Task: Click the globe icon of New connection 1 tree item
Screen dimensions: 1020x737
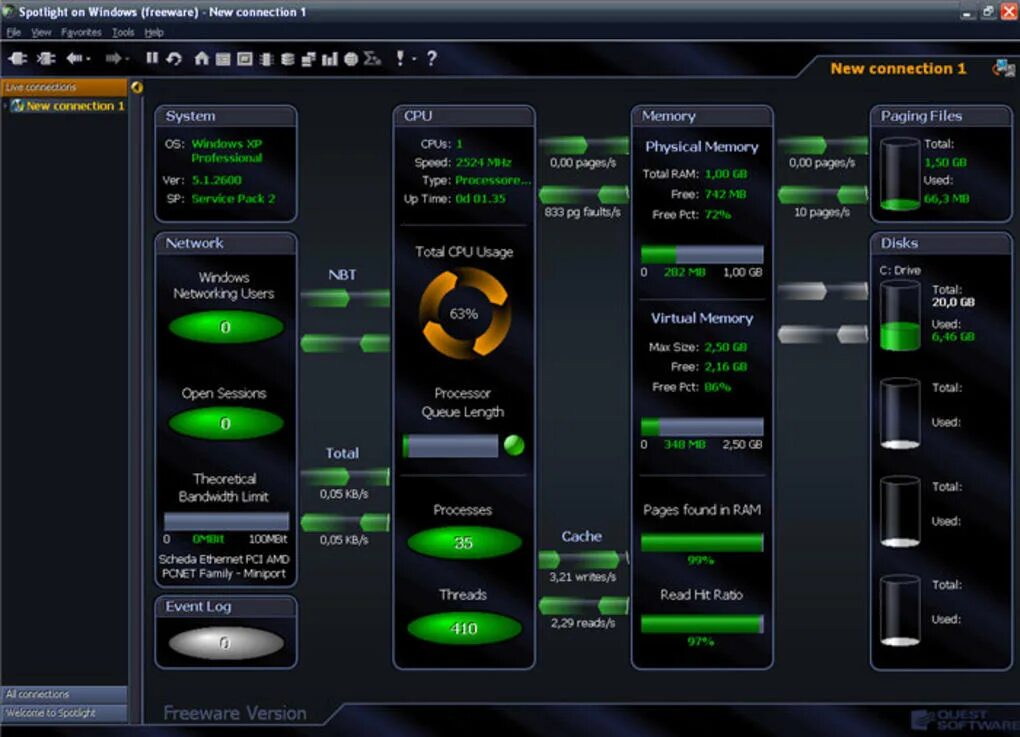Action: click(18, 105)
